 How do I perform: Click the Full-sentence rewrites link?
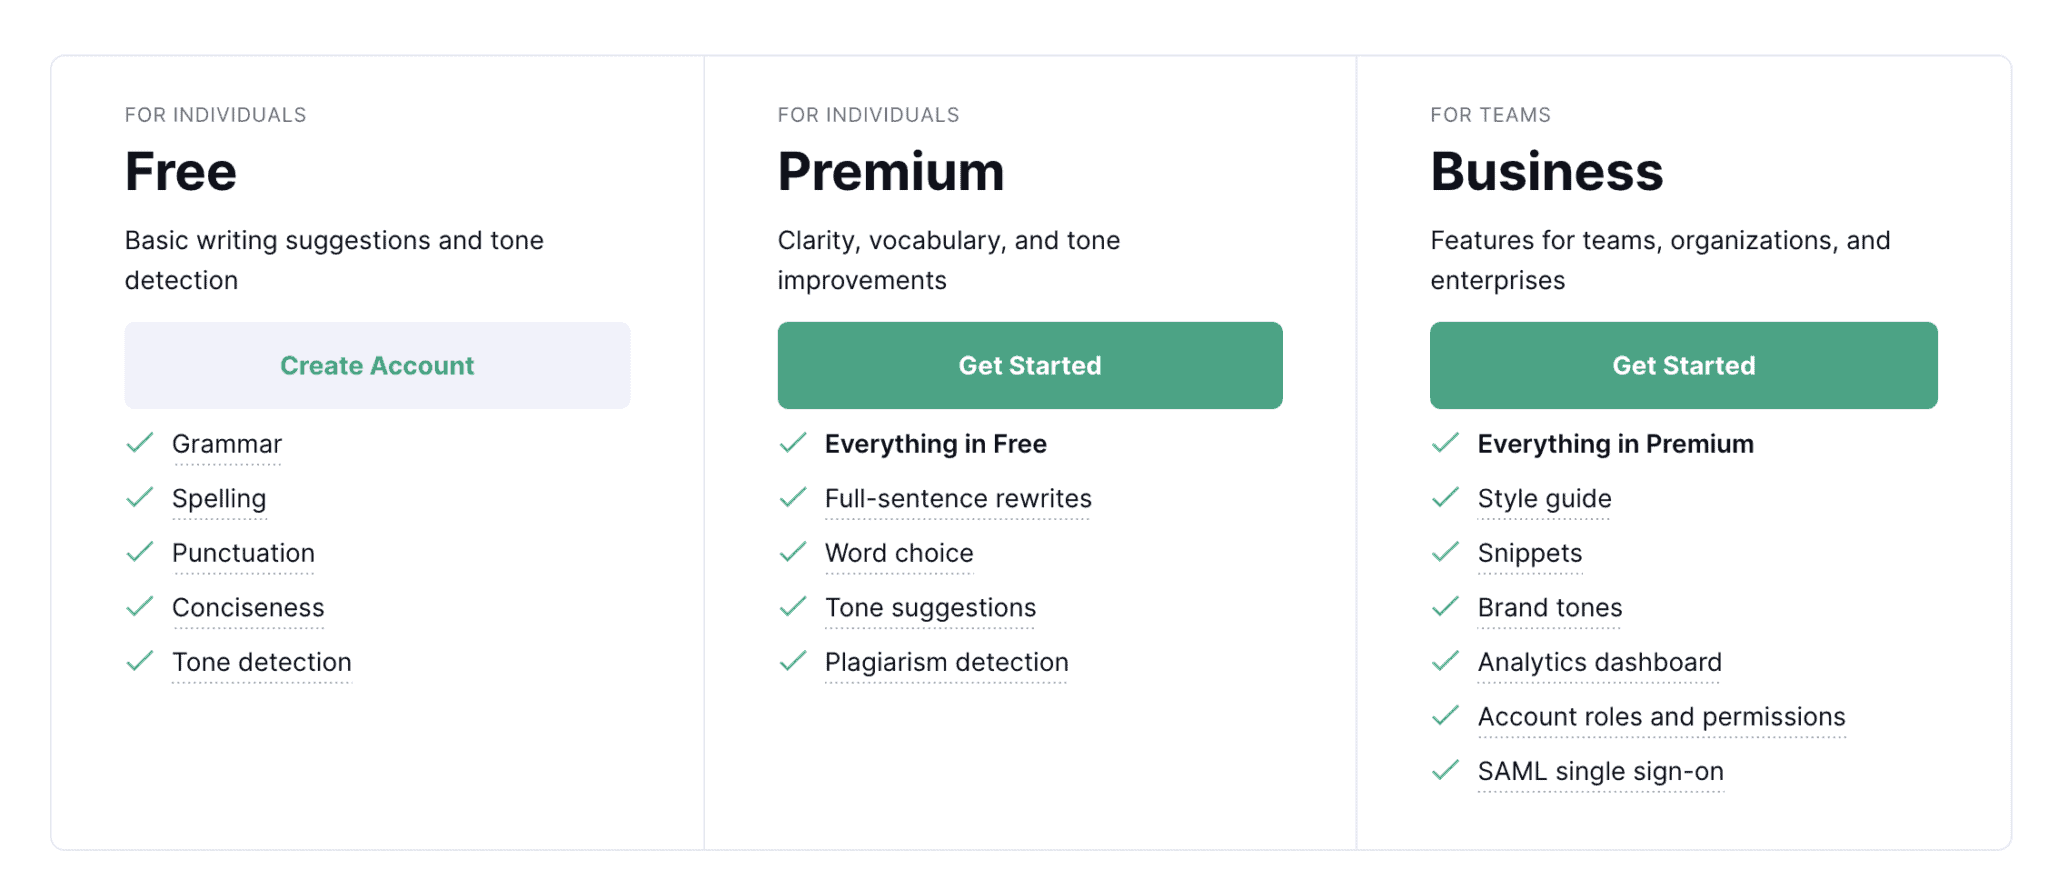[957, 498]
